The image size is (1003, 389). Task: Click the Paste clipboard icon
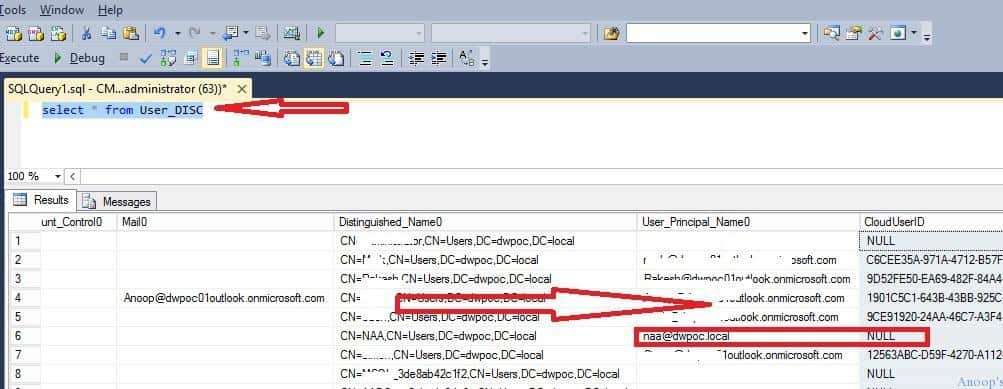[130, 33]
